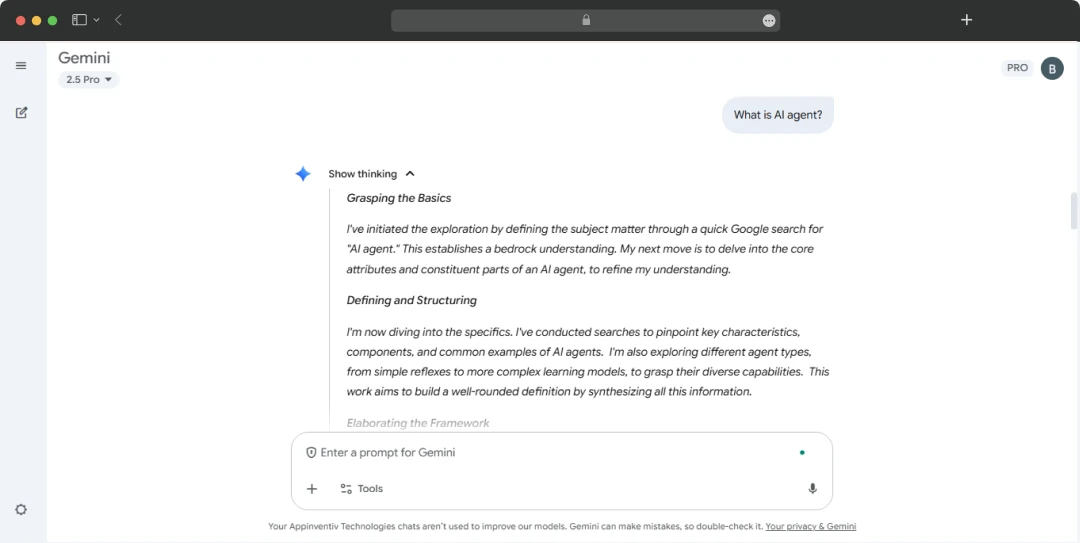Click the browser address bar
This screenshot has height=543, width=1080.
585,21
